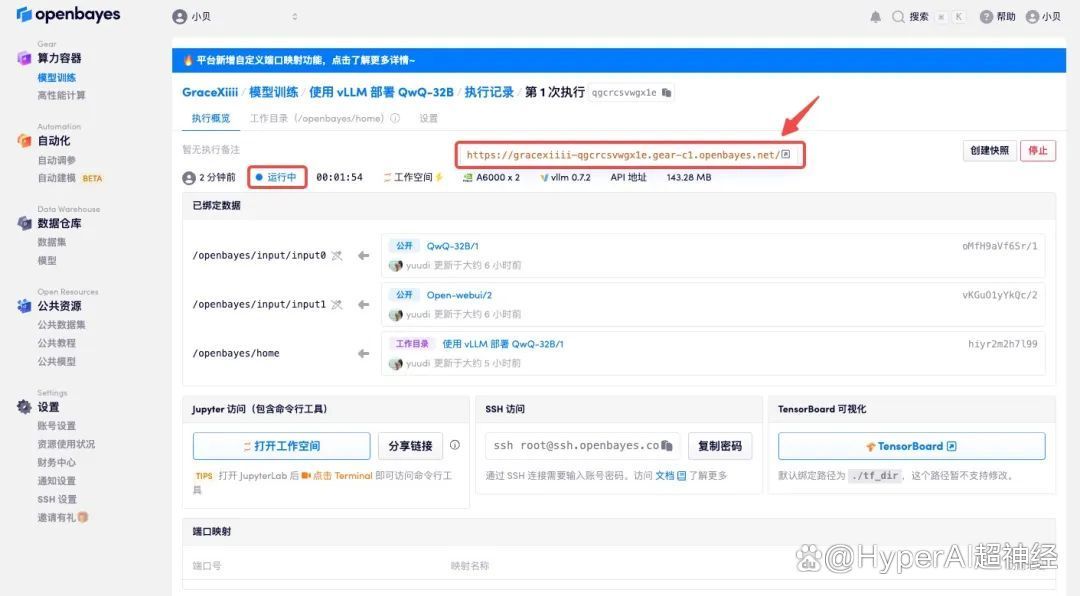
Task: Unbind the input0 data path icon
Action: pyautogui.click(x=337, y=256)
